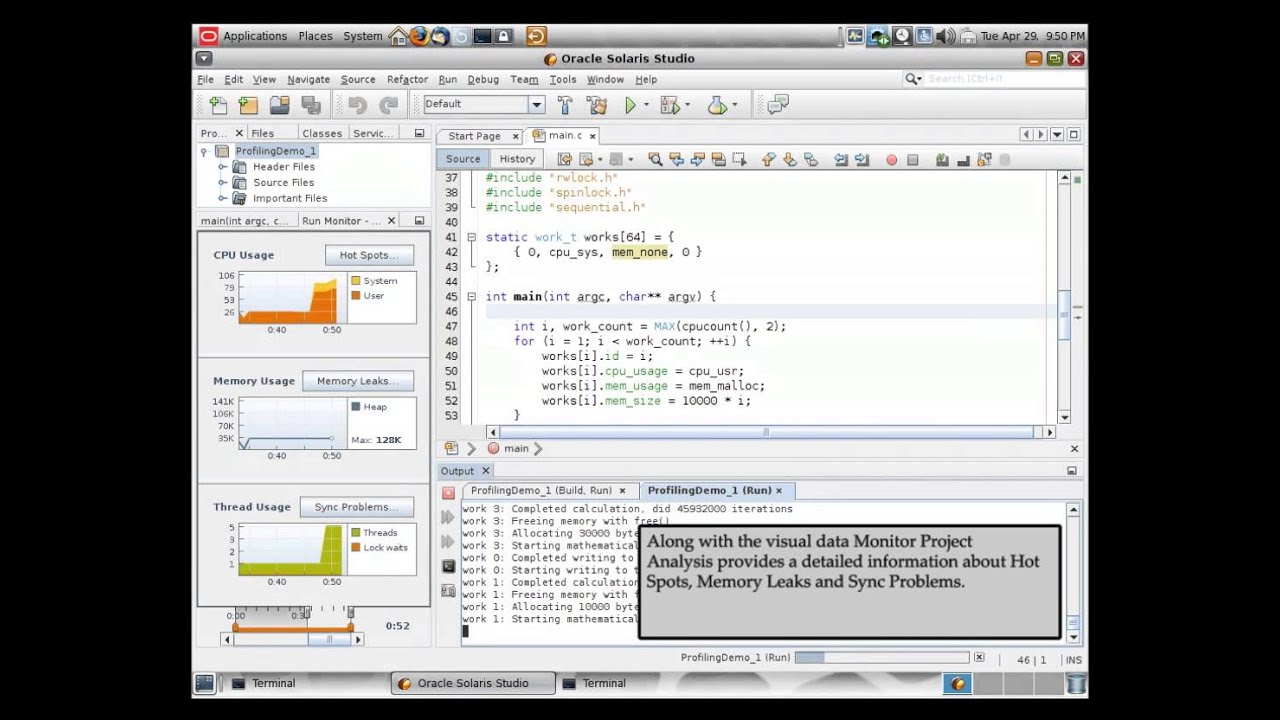
Task: Click the Run Monitor horizontal scrollbar thumb
Action: click(x=328, y=640)
